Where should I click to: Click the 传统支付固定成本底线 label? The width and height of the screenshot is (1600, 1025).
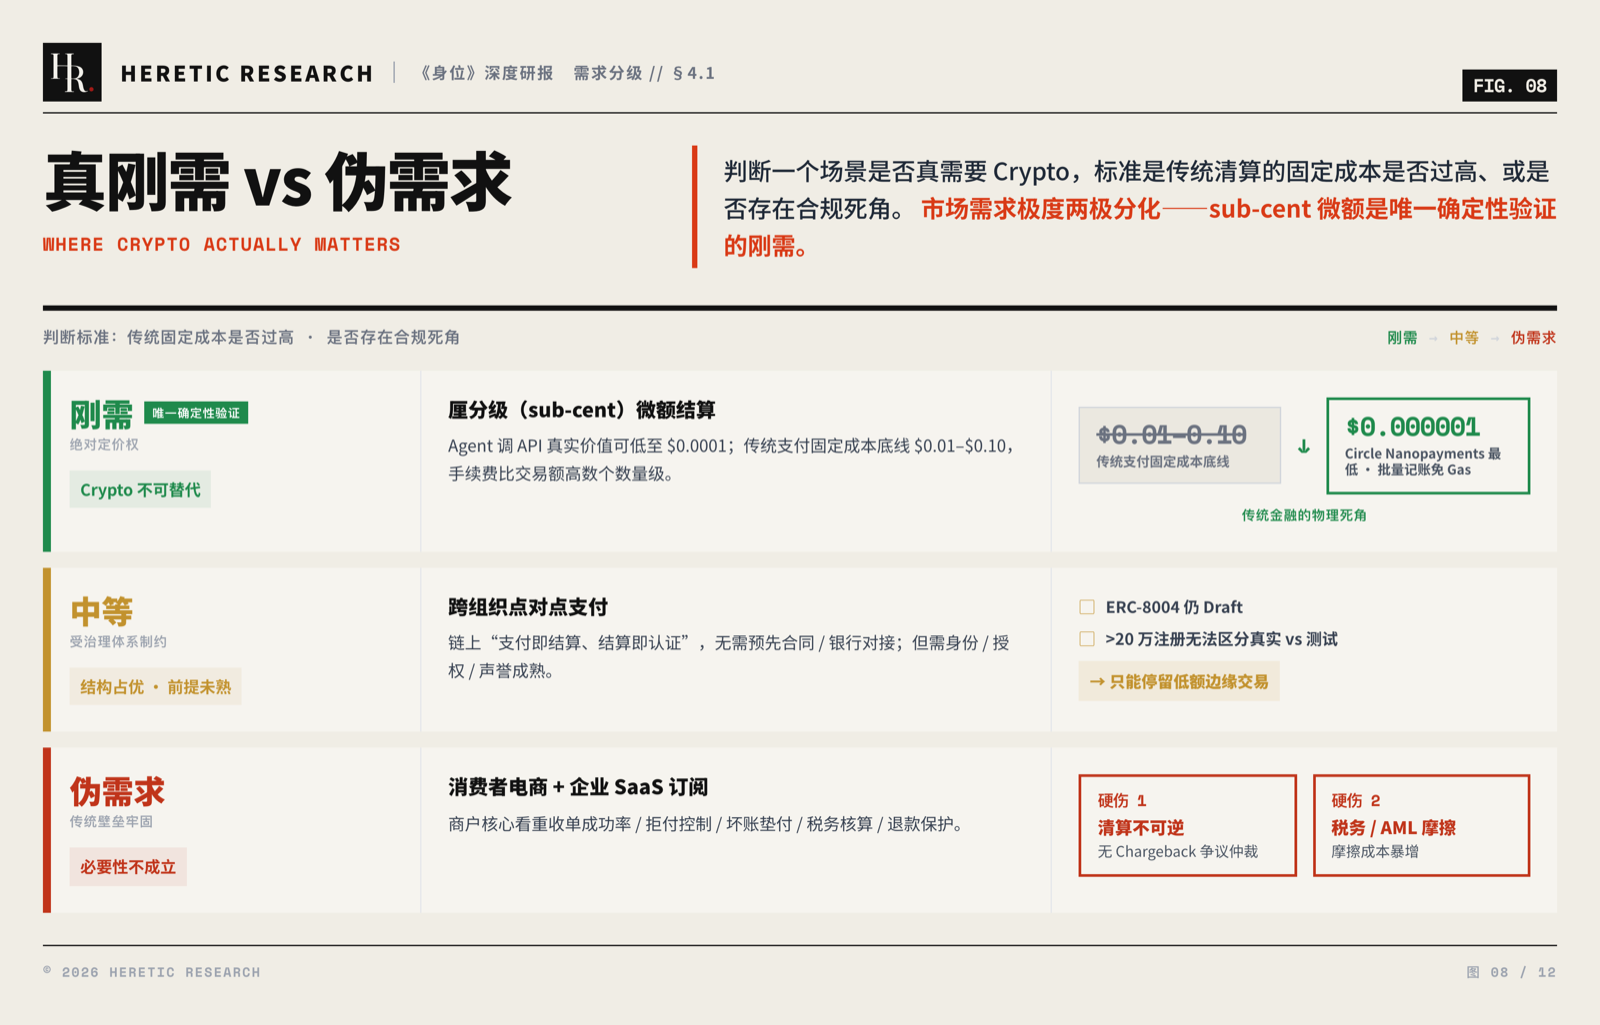(x=1162, y=462)
